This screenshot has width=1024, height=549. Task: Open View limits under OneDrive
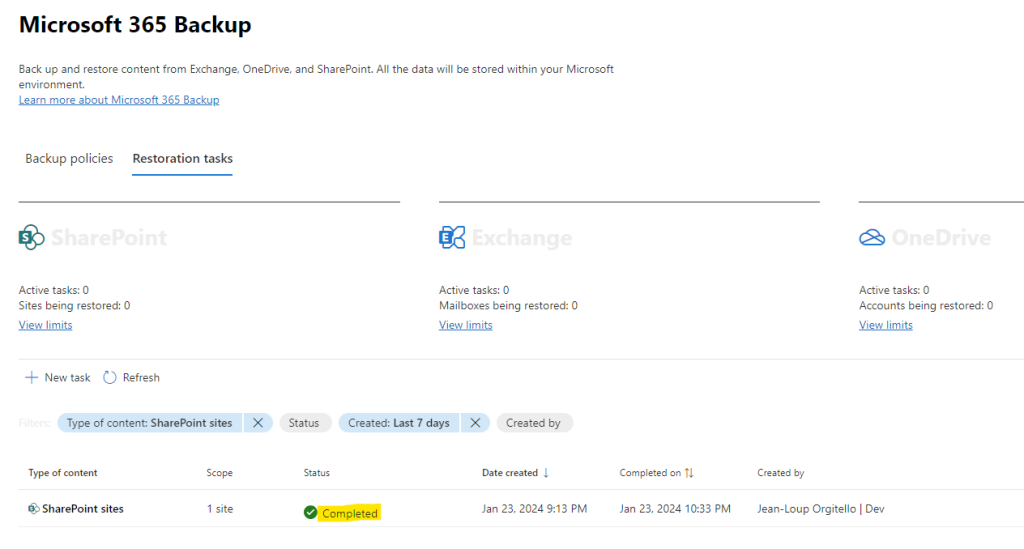coord(886,325)
